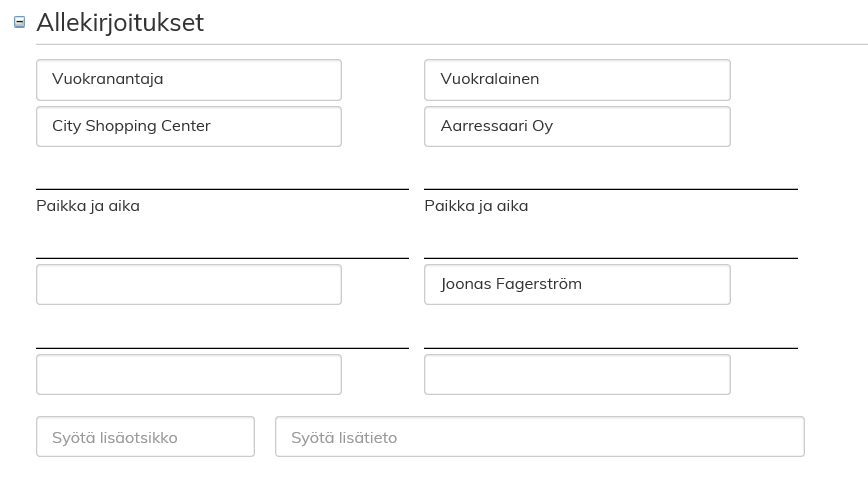Focus the City Shopping Center field
Viewport: 868px width, 477px height.
[188, 127]
